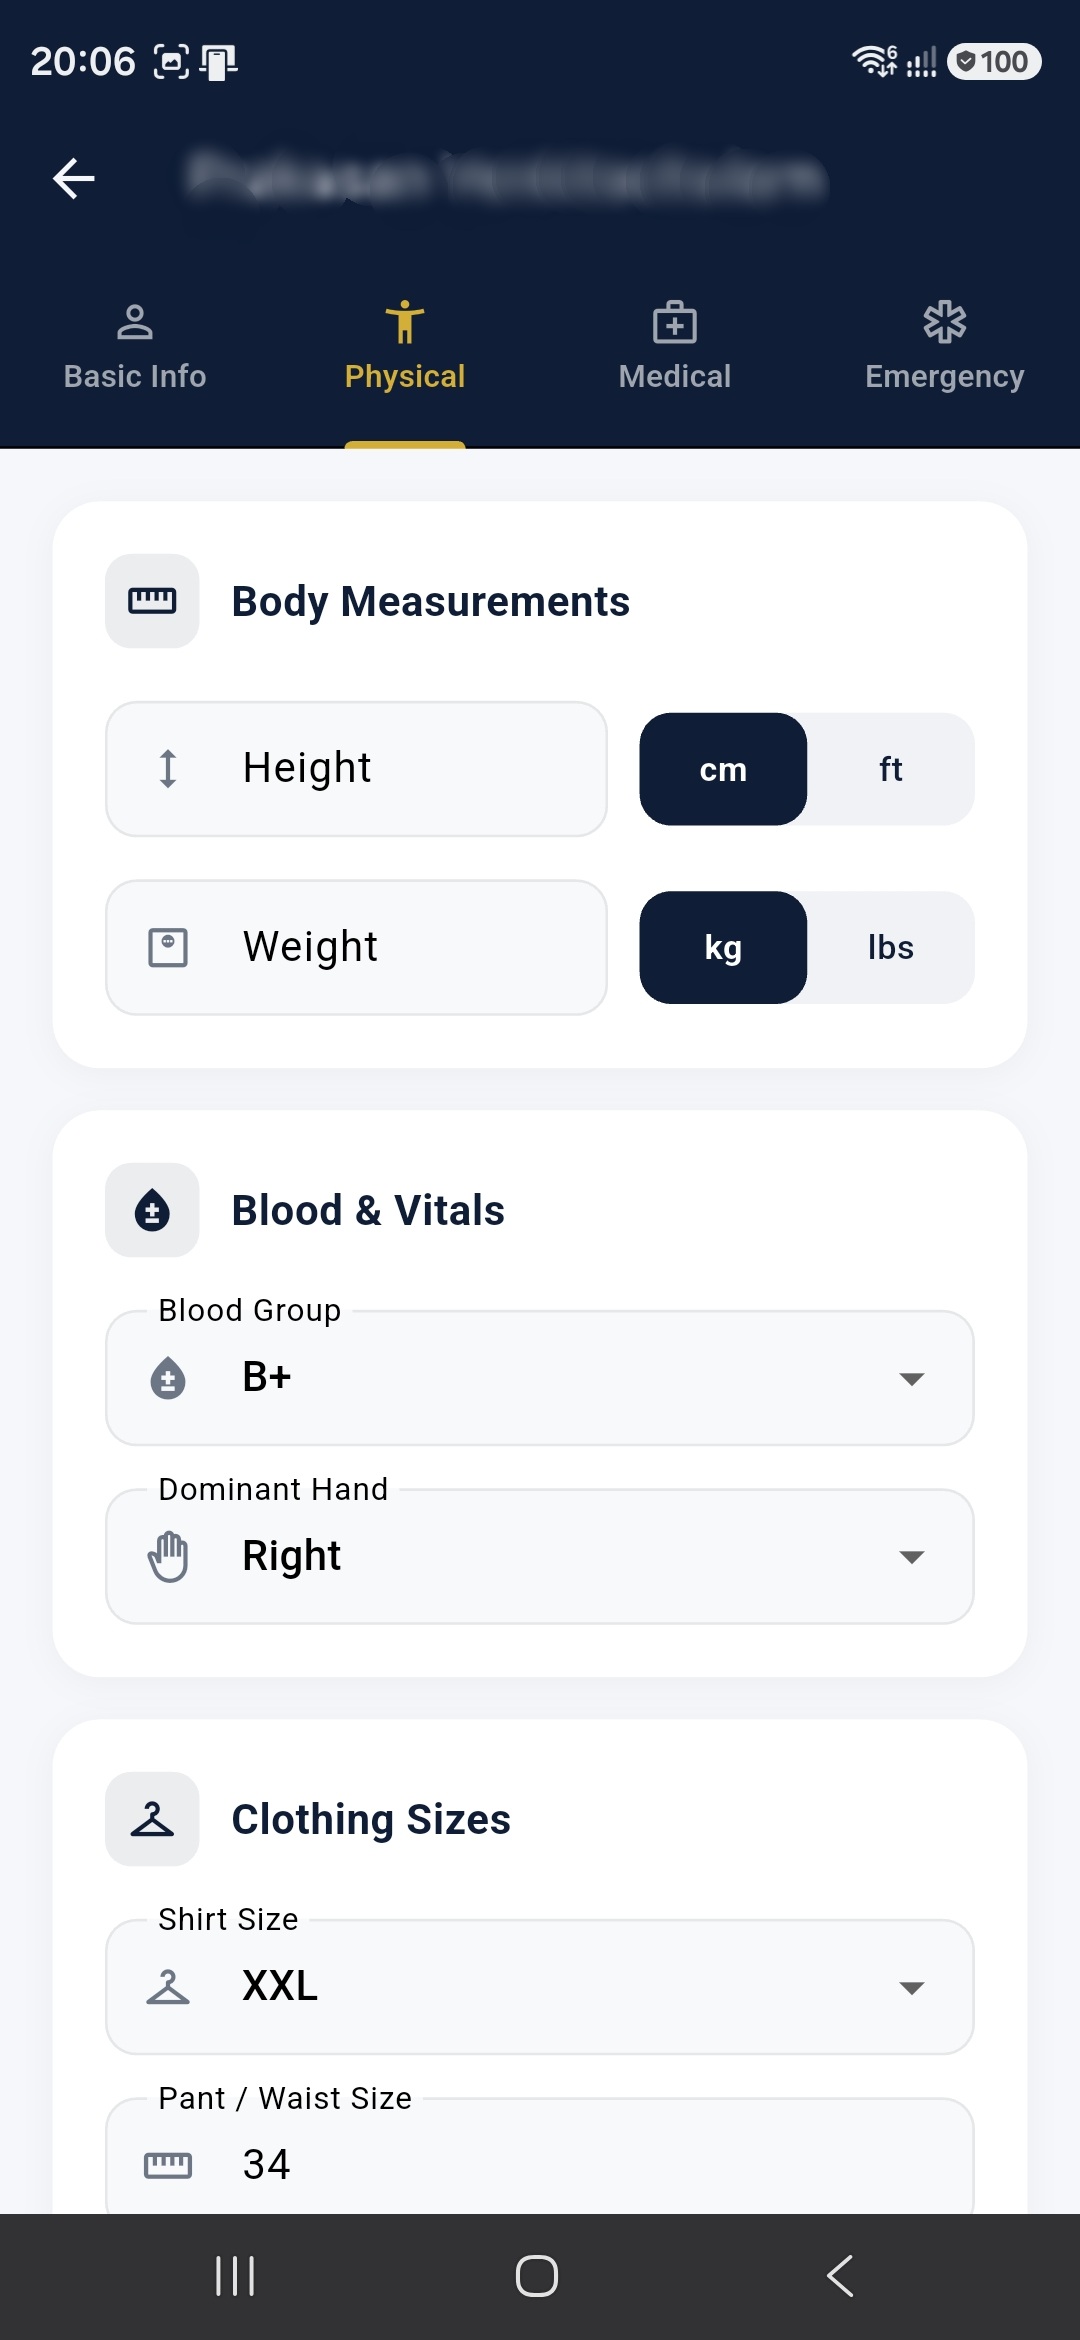
Task: Open Android recent apps button
Action: (235, 2276)
